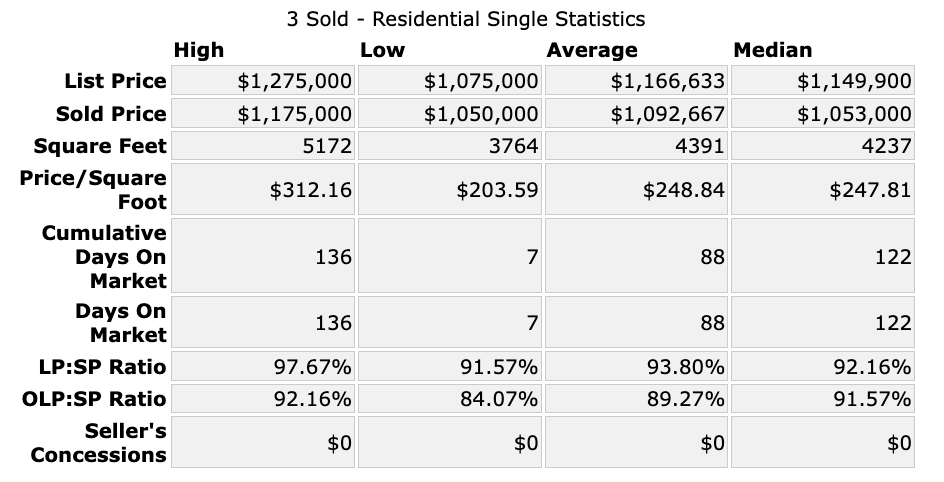Select the 97.67% high LP:SP ratio cell
Screen dimensions: 944x482
[312, 366]
